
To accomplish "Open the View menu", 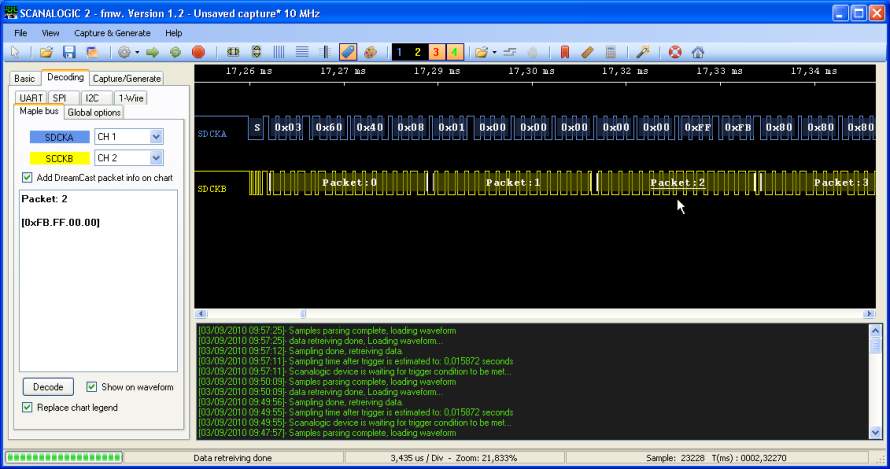I will [x=51, y=33].
